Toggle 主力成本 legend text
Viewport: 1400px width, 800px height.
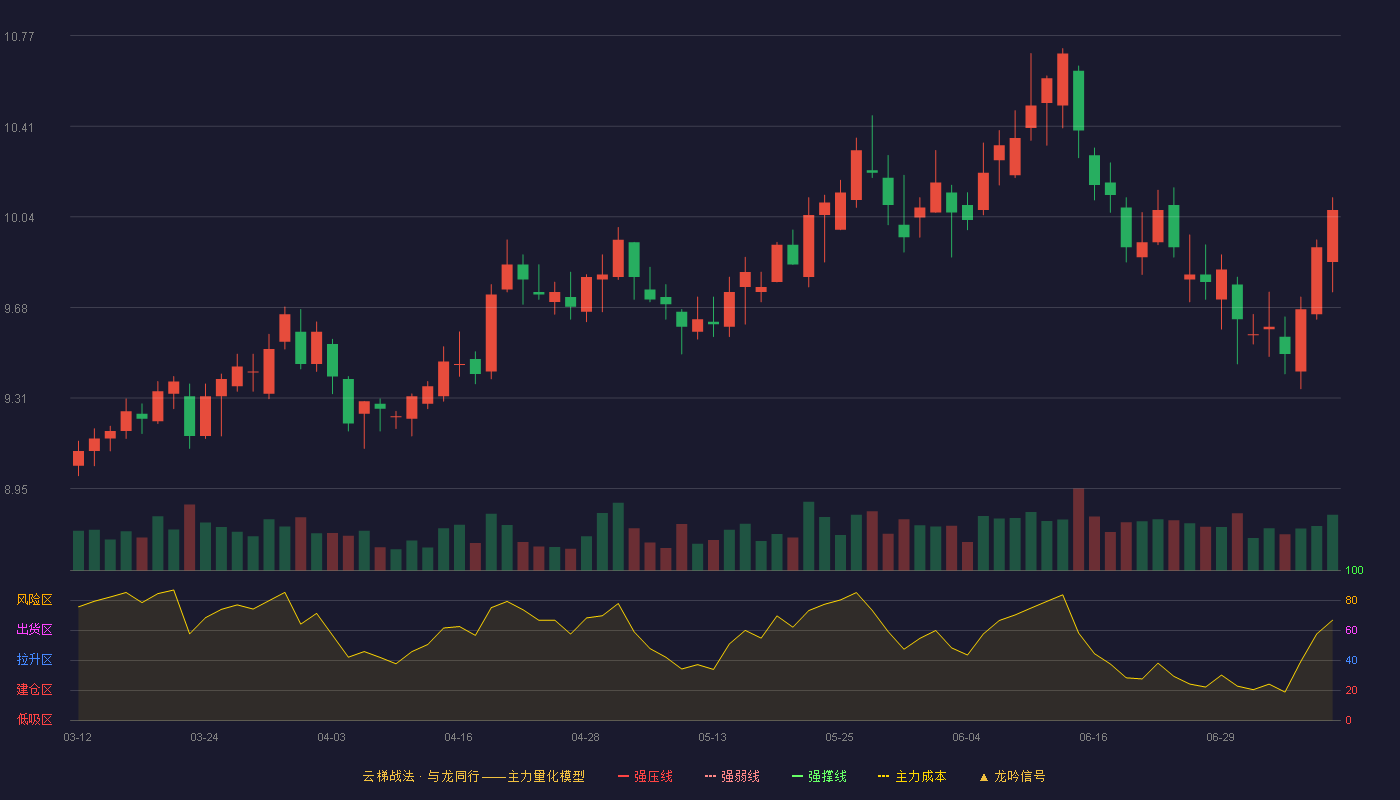pyautogui.click(x=920, y=776)
